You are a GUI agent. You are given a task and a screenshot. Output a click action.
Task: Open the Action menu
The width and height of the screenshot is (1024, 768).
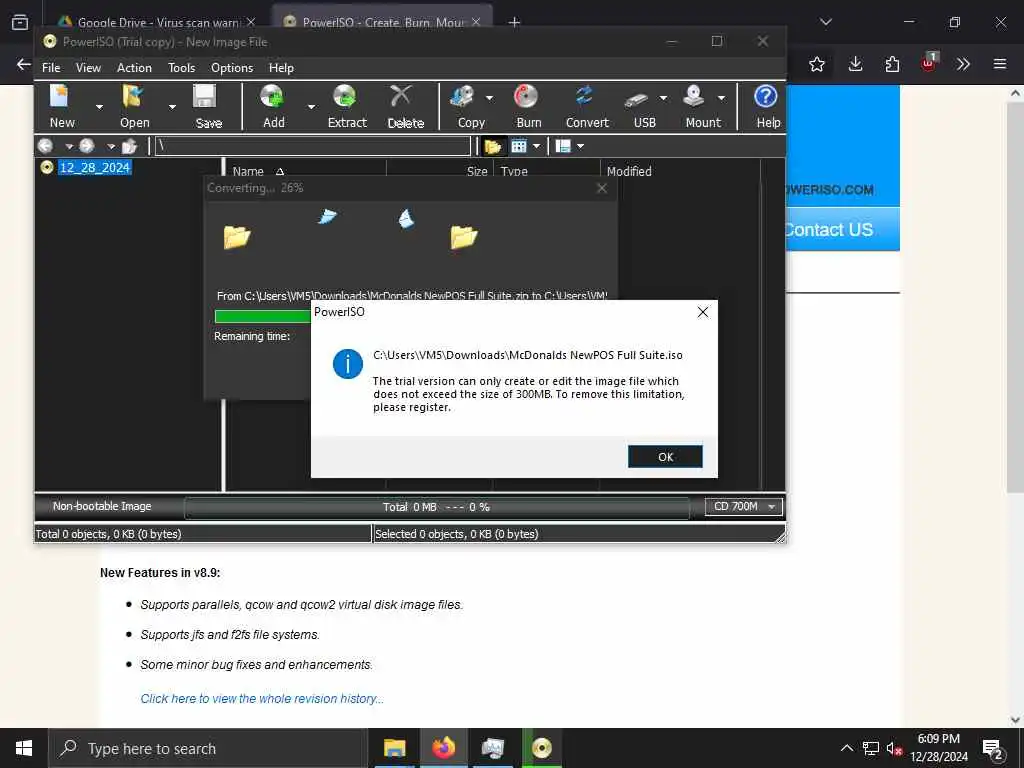pyautogui.click(x=134, y=68)
